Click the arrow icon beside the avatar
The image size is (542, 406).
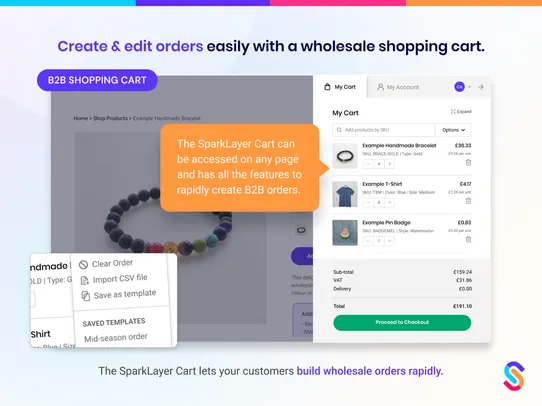coord(481,87)
